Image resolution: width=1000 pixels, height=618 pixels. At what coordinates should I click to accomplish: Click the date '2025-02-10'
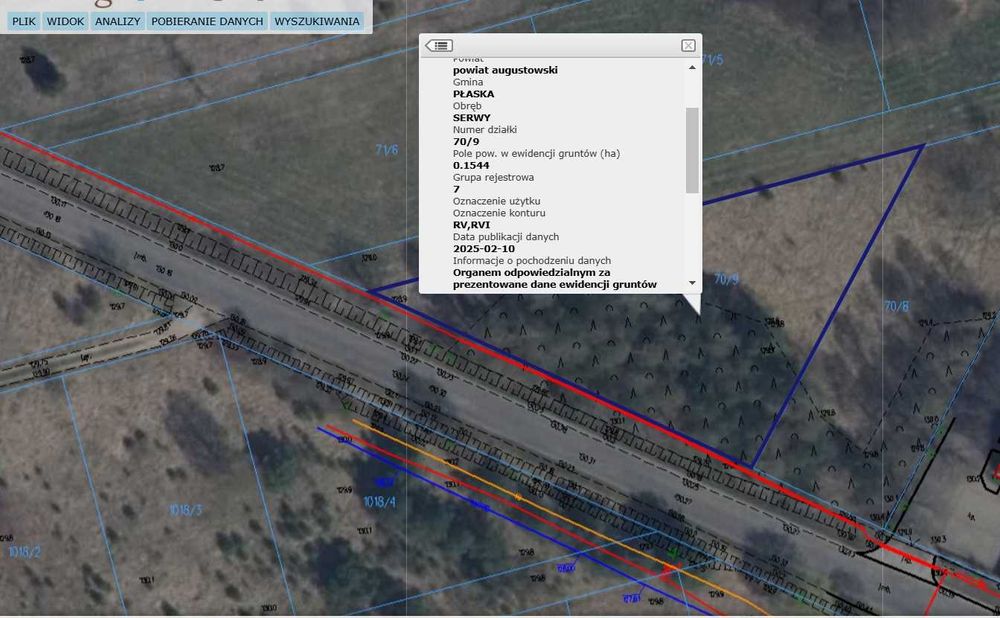[484, 249]
